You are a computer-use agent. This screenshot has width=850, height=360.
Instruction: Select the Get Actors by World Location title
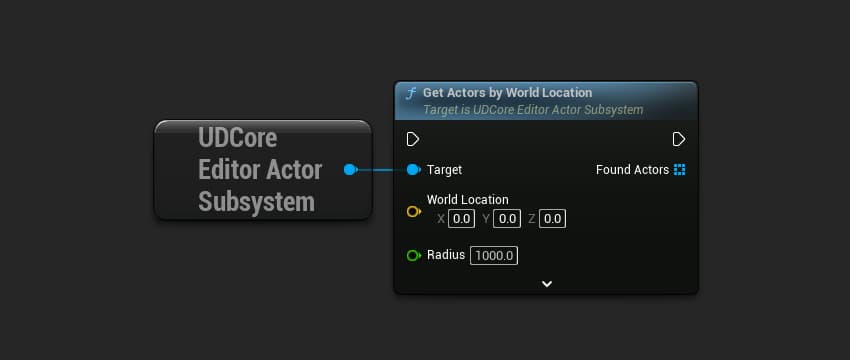click(507, 93)
